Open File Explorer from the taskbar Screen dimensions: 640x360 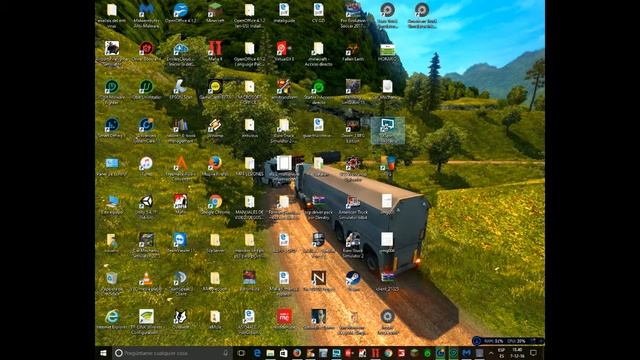click(x=270, y=353)
